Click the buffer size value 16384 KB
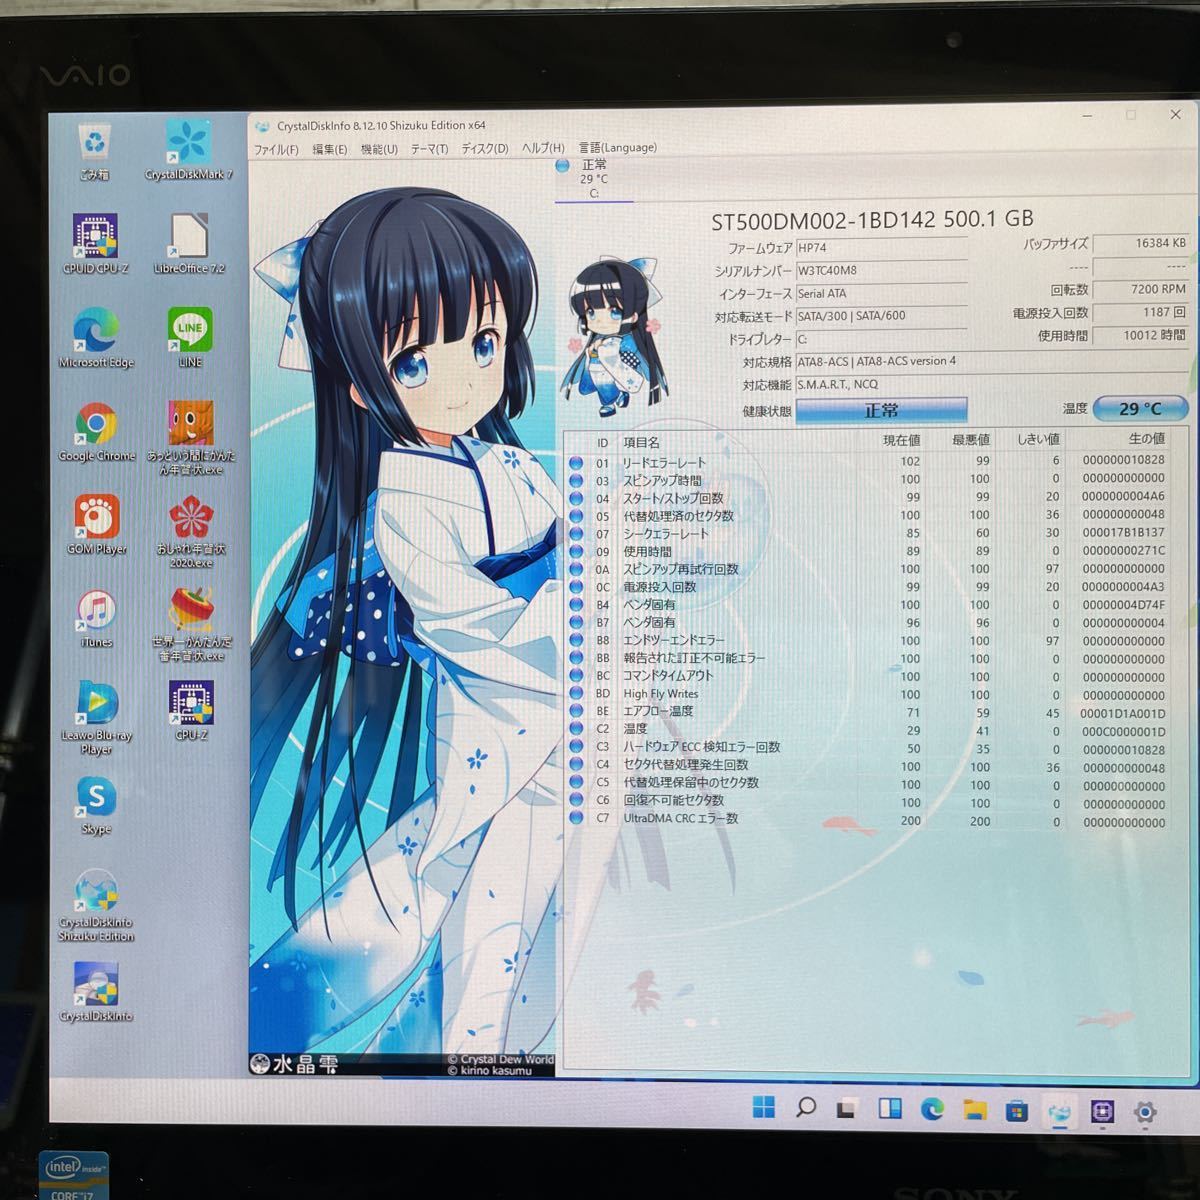1200x1200 pixels. click(x=1141, y=243)
